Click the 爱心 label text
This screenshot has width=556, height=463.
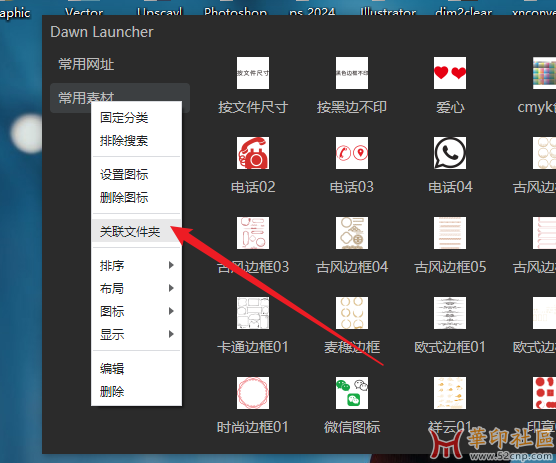point(450,107)
